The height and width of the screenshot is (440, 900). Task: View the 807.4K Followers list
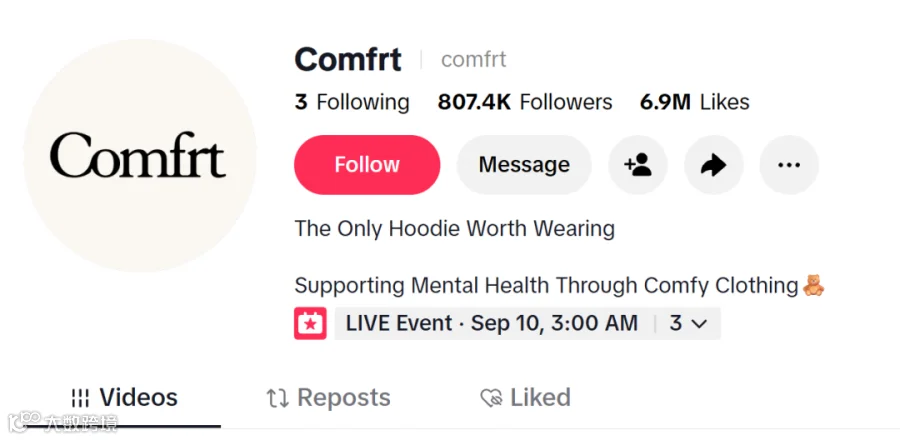525,102
